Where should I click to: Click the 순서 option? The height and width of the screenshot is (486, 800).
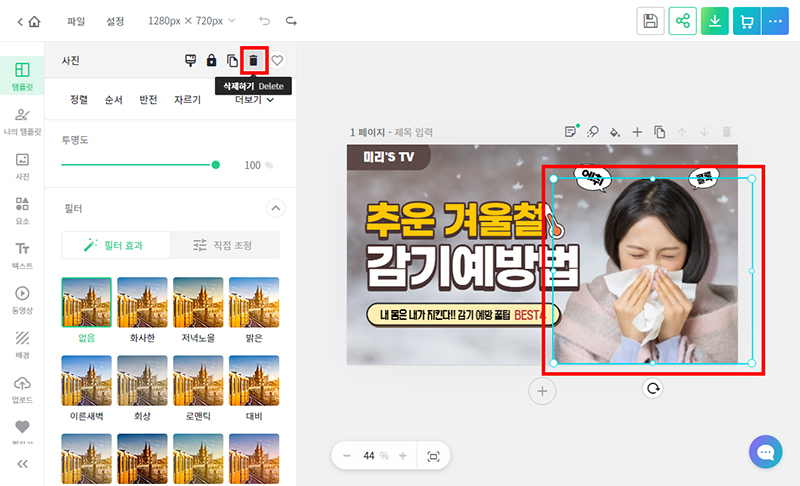point(114,99)
